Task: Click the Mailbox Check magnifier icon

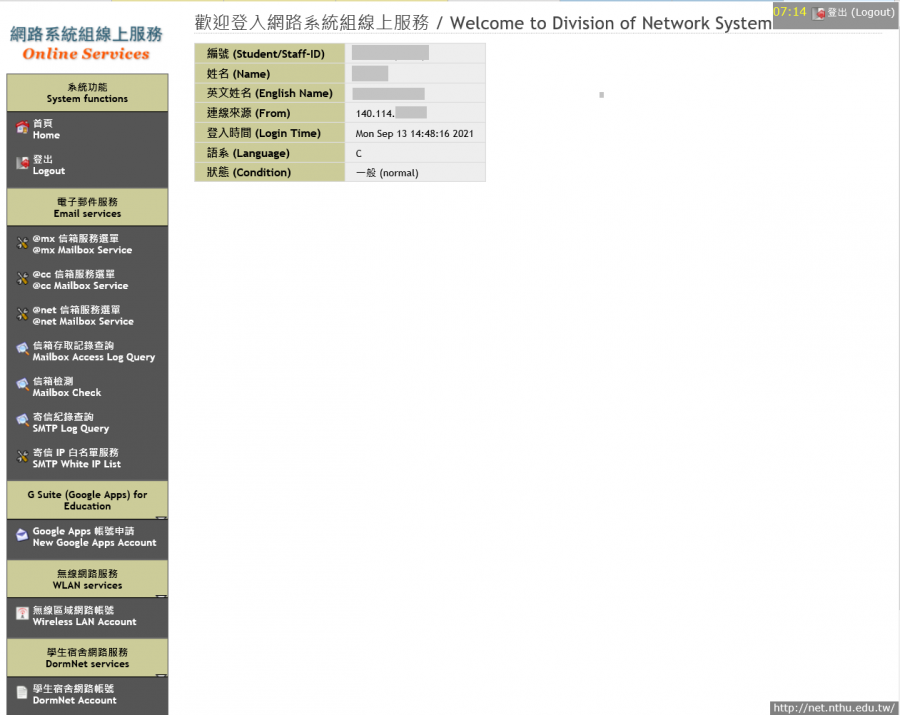Action: point(22,386)
